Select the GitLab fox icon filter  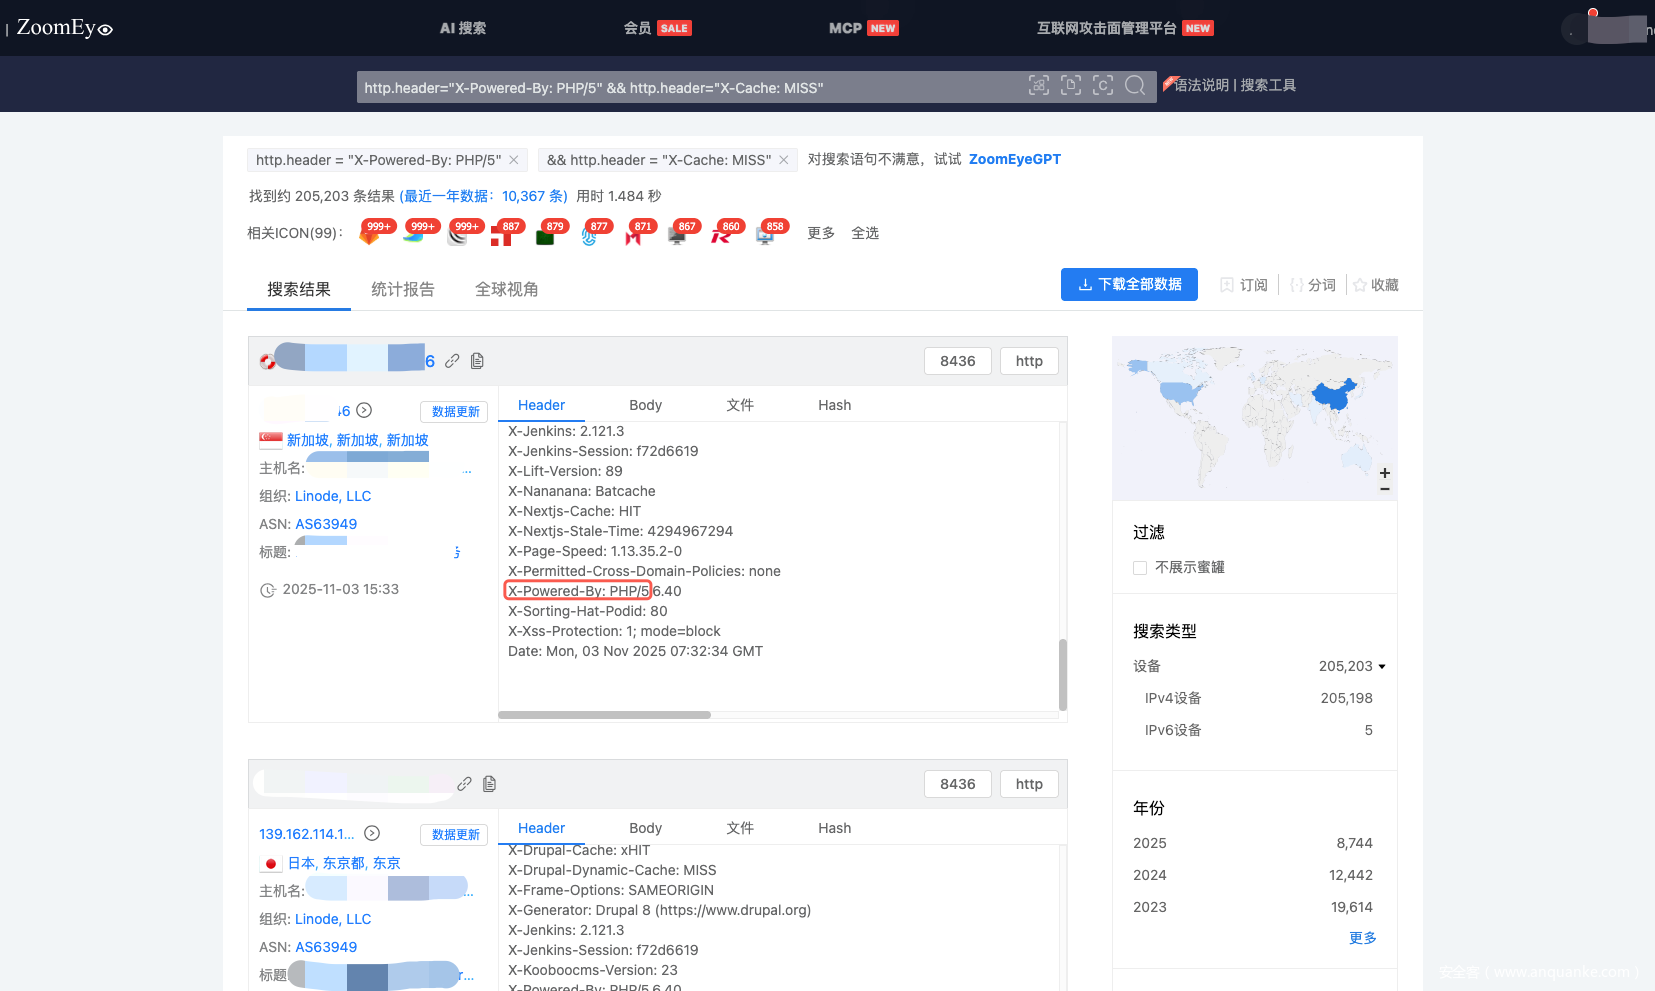pyautogui.click(x=369, y=236)
